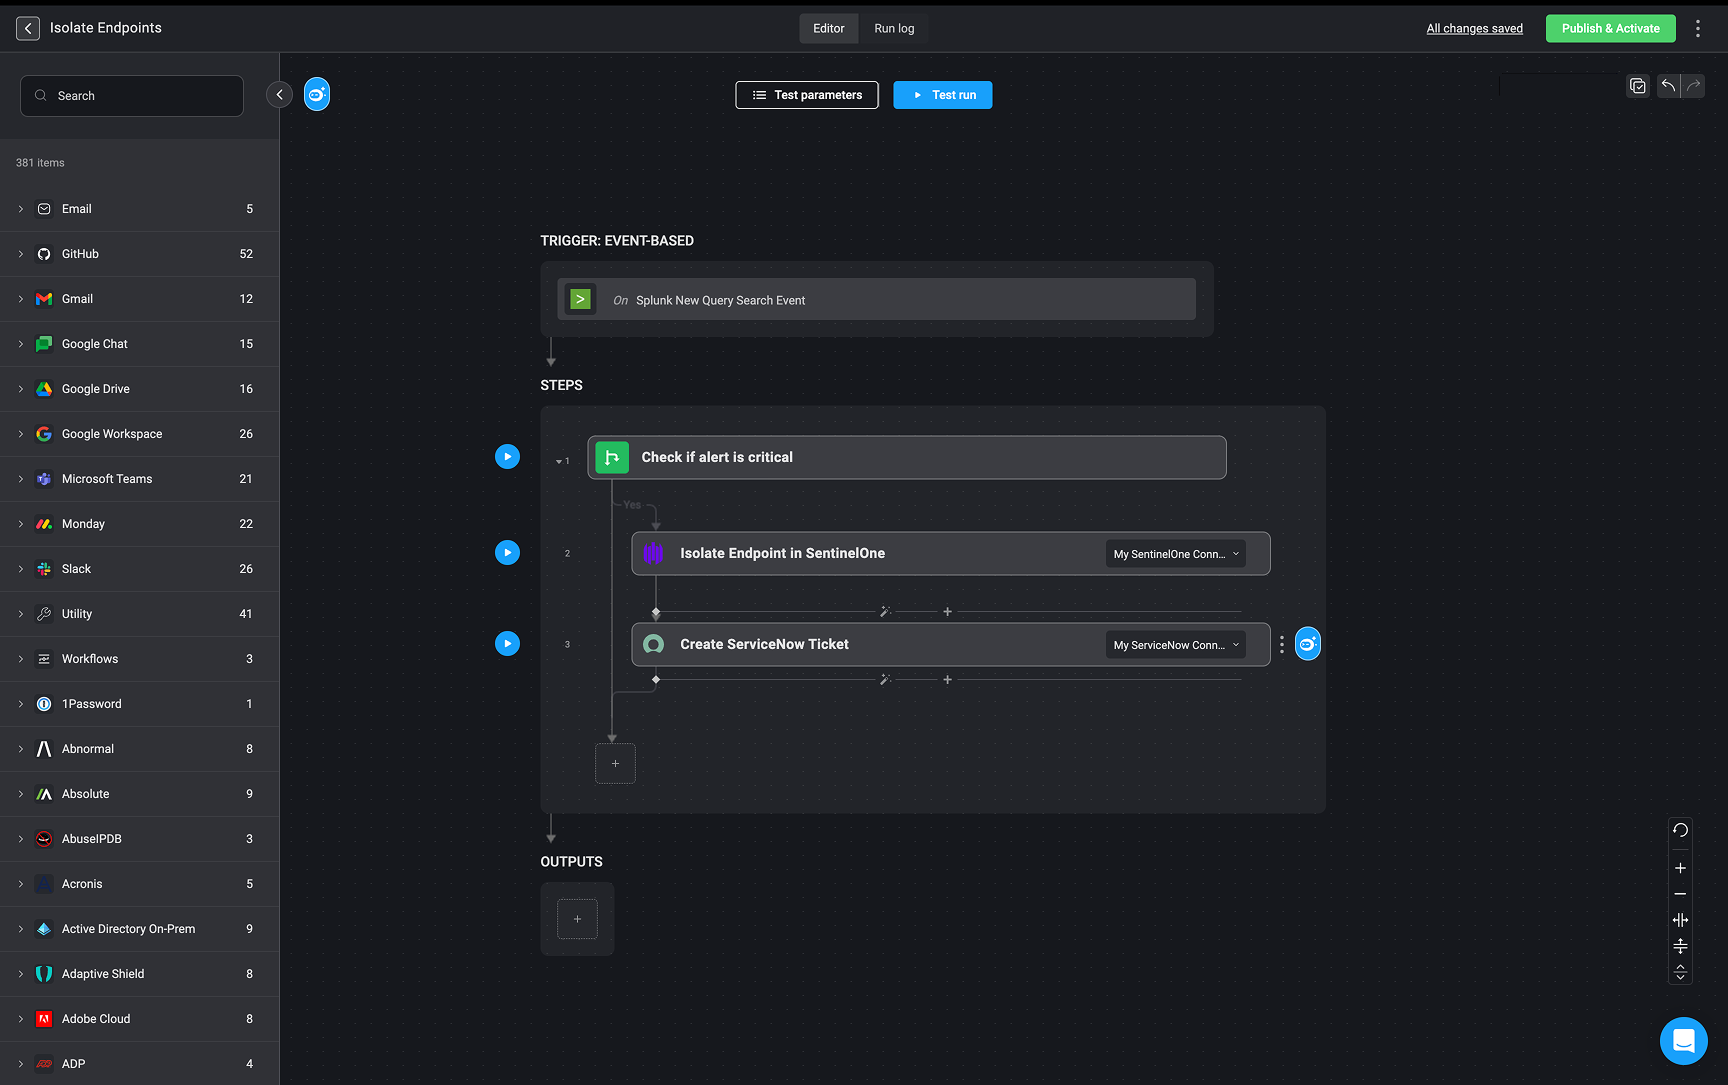Click the copy/duplicate icon in top toolbar
This screenshot has height=1085, width=1728.
tap(1638, 86)
